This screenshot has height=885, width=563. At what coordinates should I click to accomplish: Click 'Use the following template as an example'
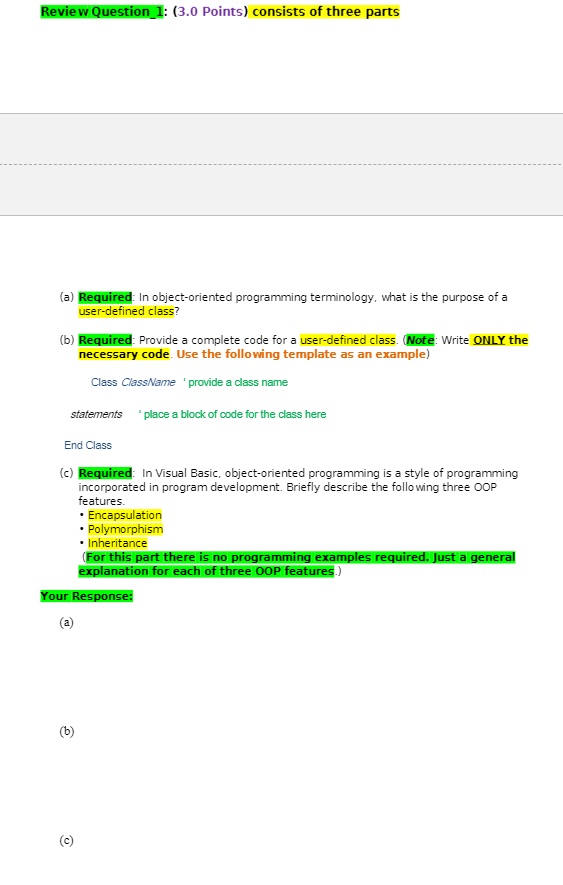click(300, 354)
